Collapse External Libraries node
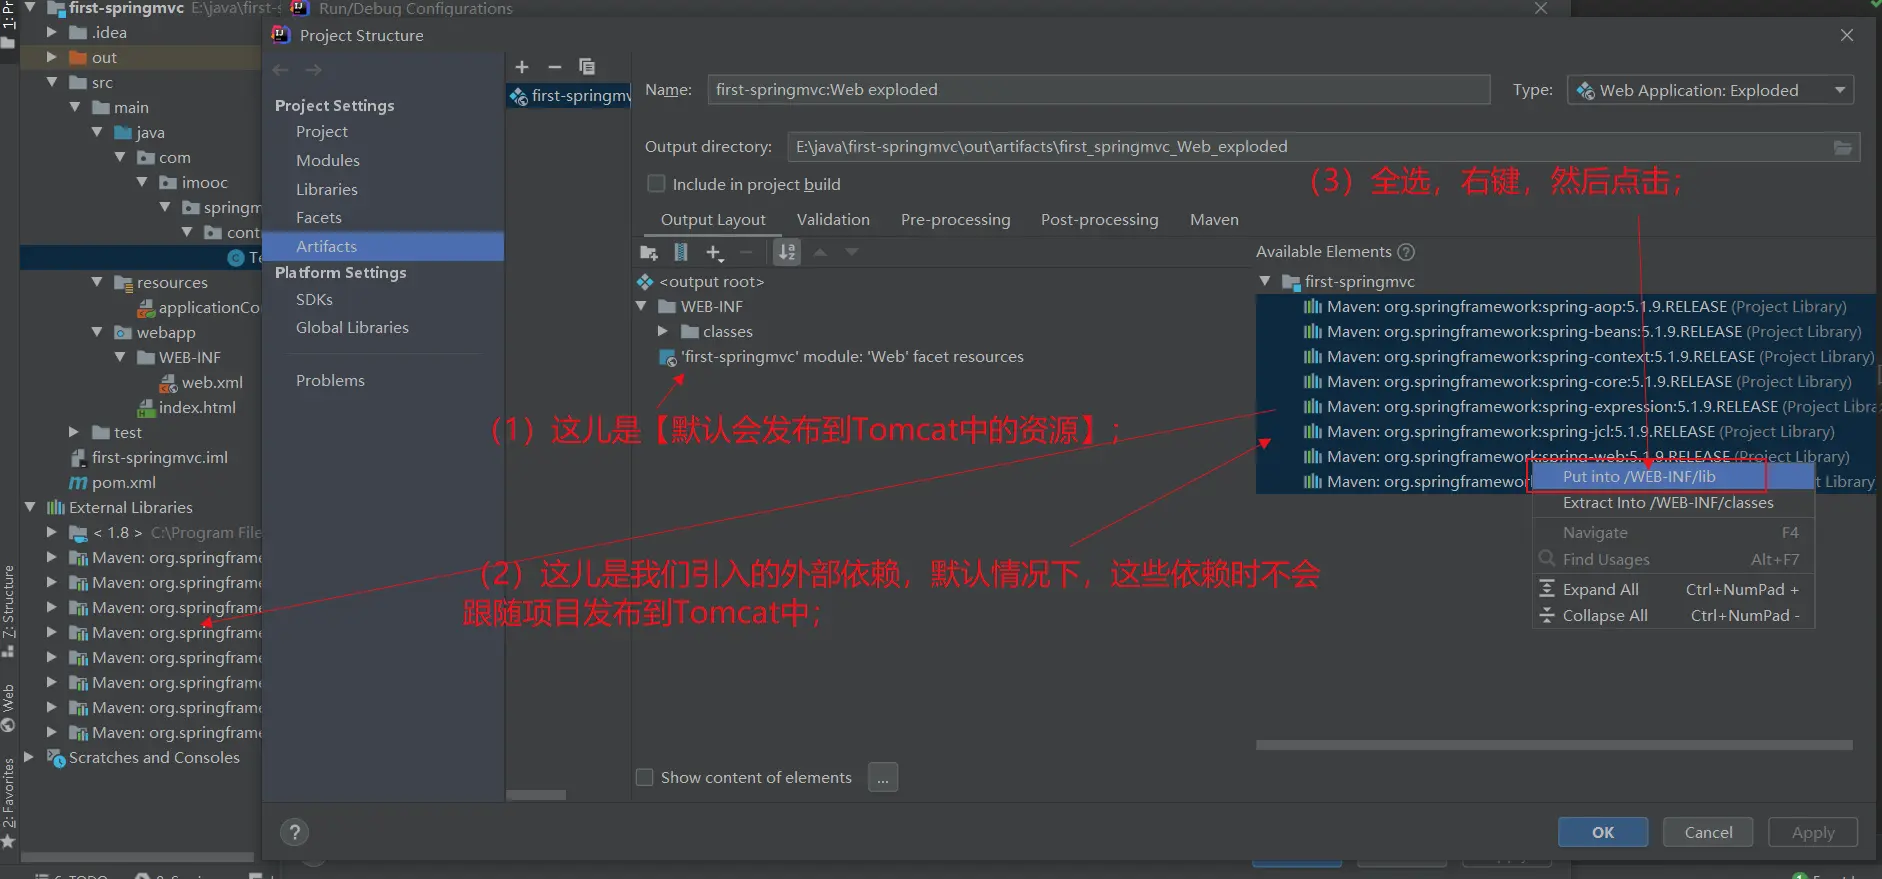1882x879 pixels. [30, 508]
